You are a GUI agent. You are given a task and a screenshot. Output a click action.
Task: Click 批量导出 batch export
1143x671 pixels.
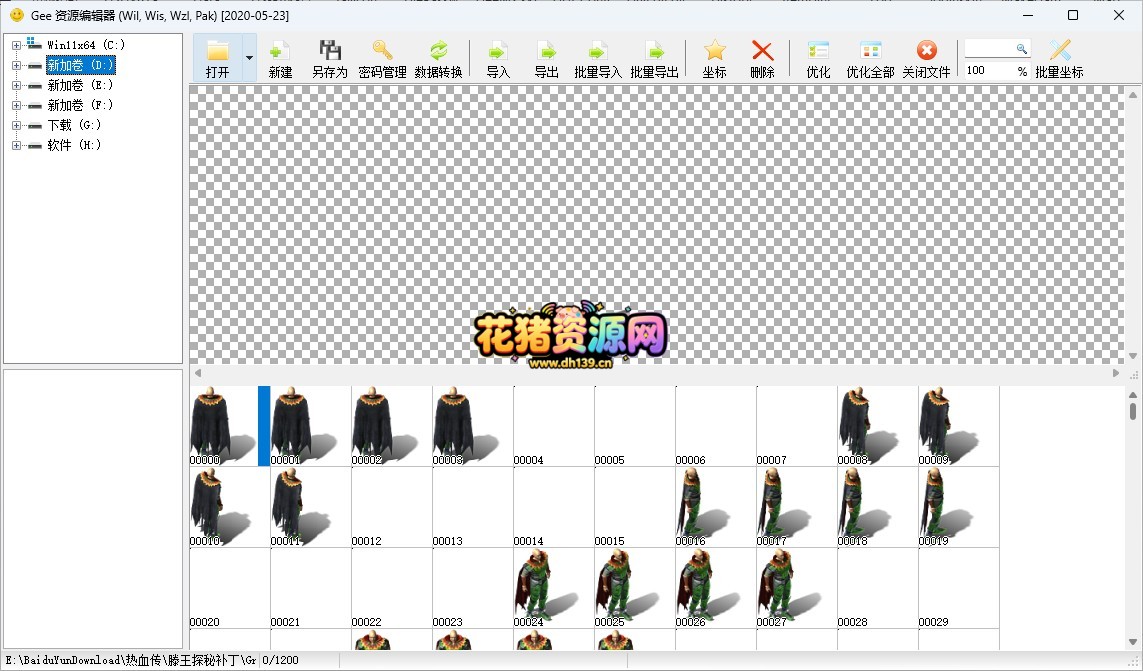pyautogui.click(x=654, y=58)
